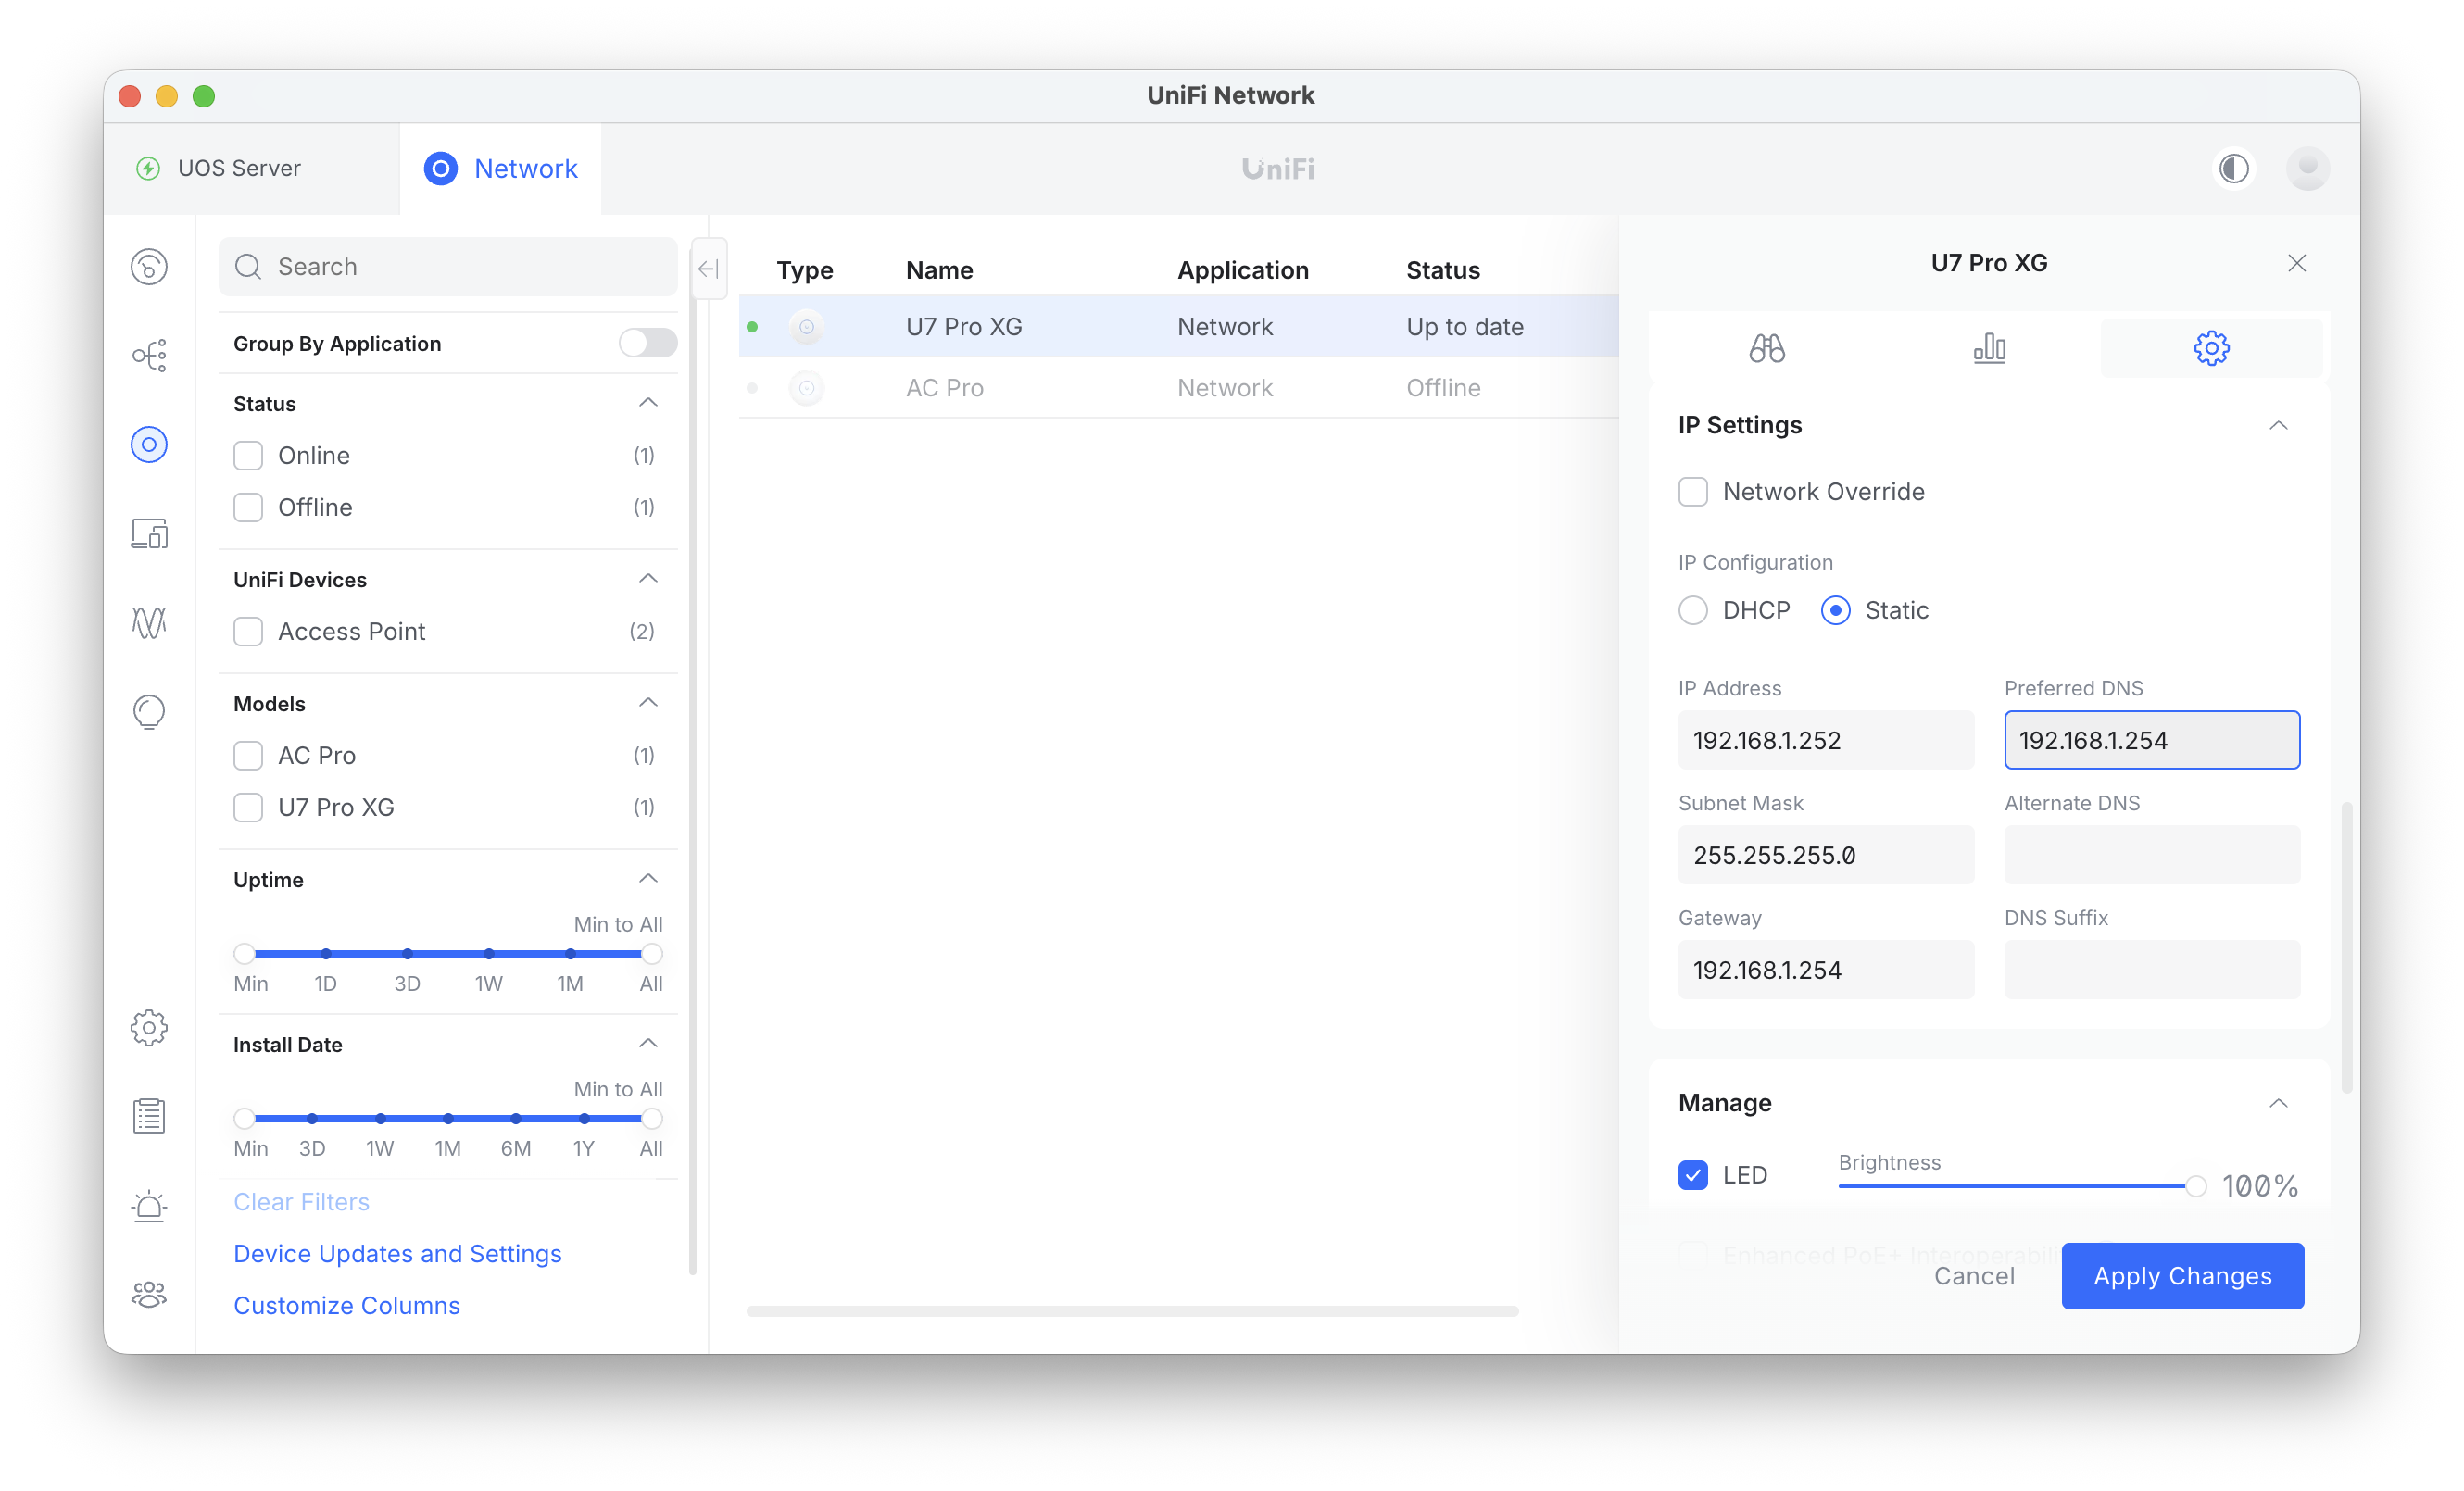Collapse the IP Settings section

tap(2277, 425)
